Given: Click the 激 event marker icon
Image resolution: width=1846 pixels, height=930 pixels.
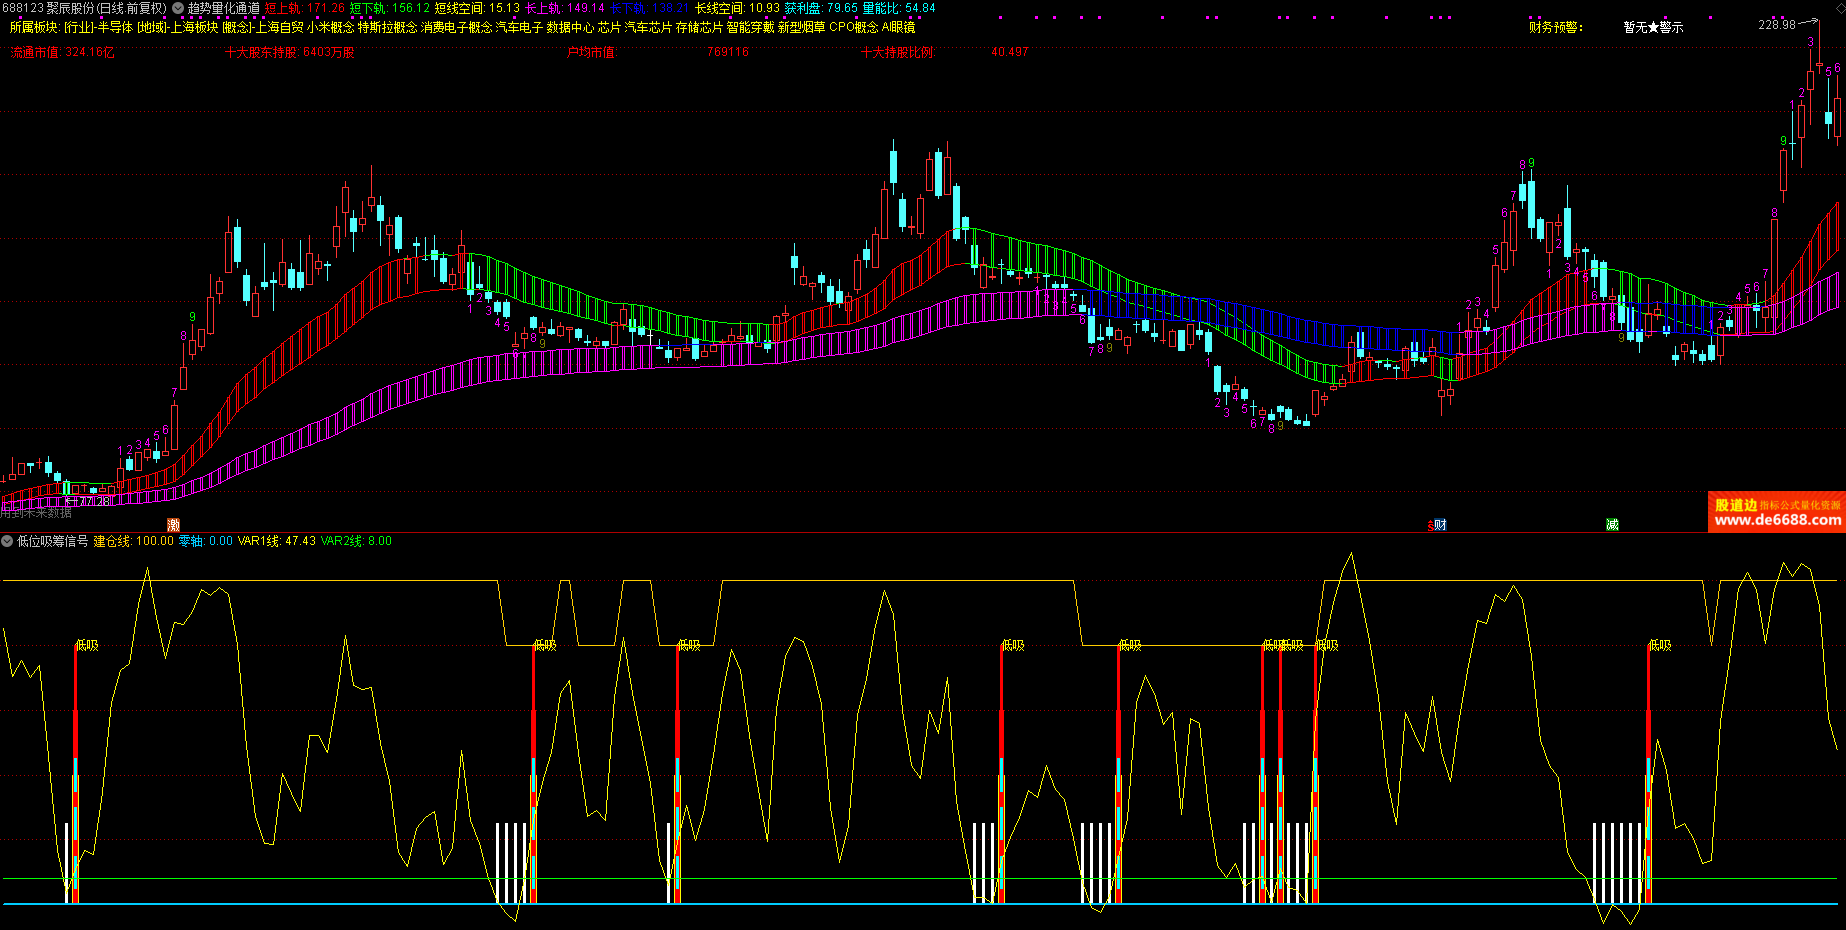Looking at the screenshot, I should (x=173, y=525).
